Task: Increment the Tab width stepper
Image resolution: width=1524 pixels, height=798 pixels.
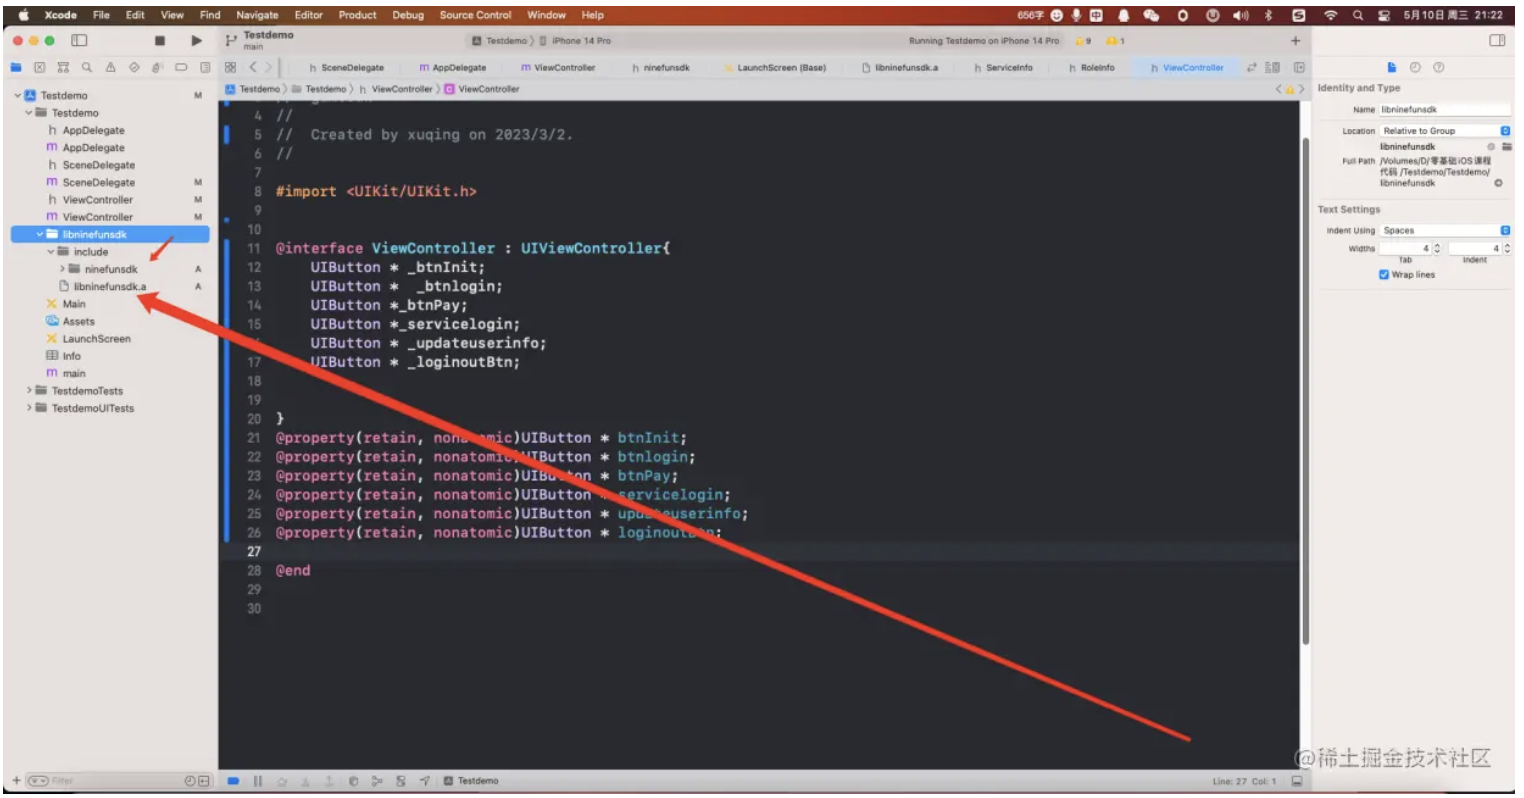Action: pos(1437,245)
